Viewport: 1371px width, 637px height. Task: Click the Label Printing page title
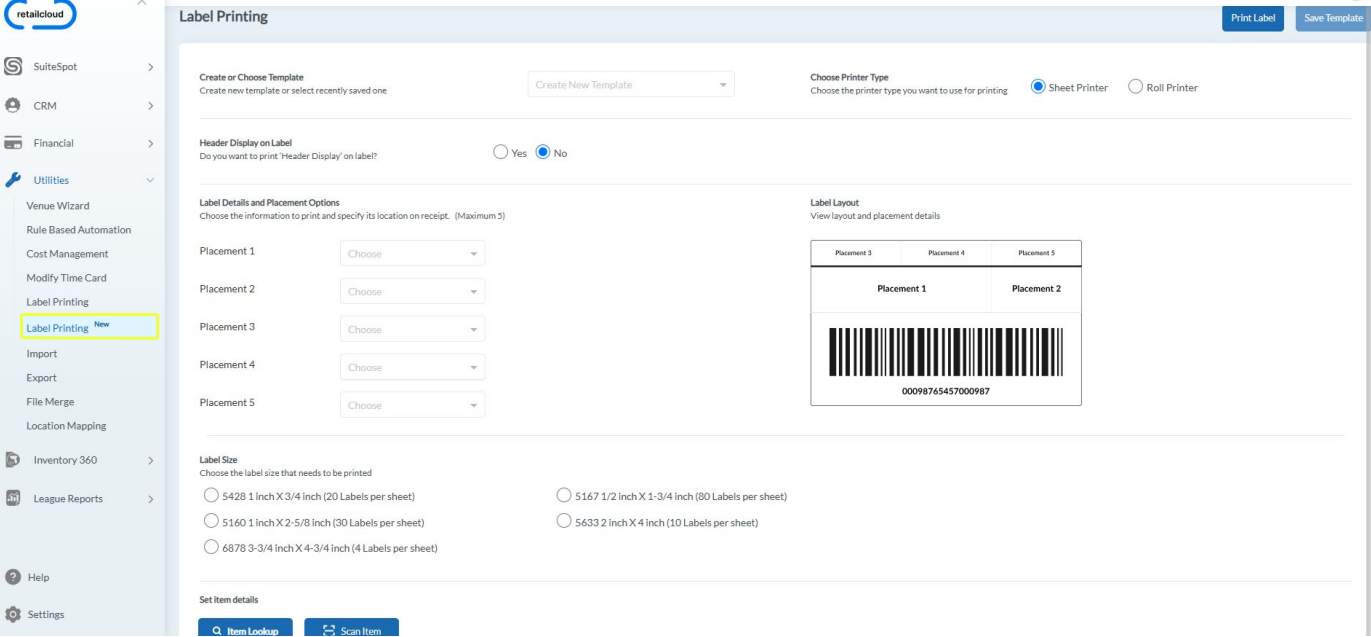[x=223, y=17]
